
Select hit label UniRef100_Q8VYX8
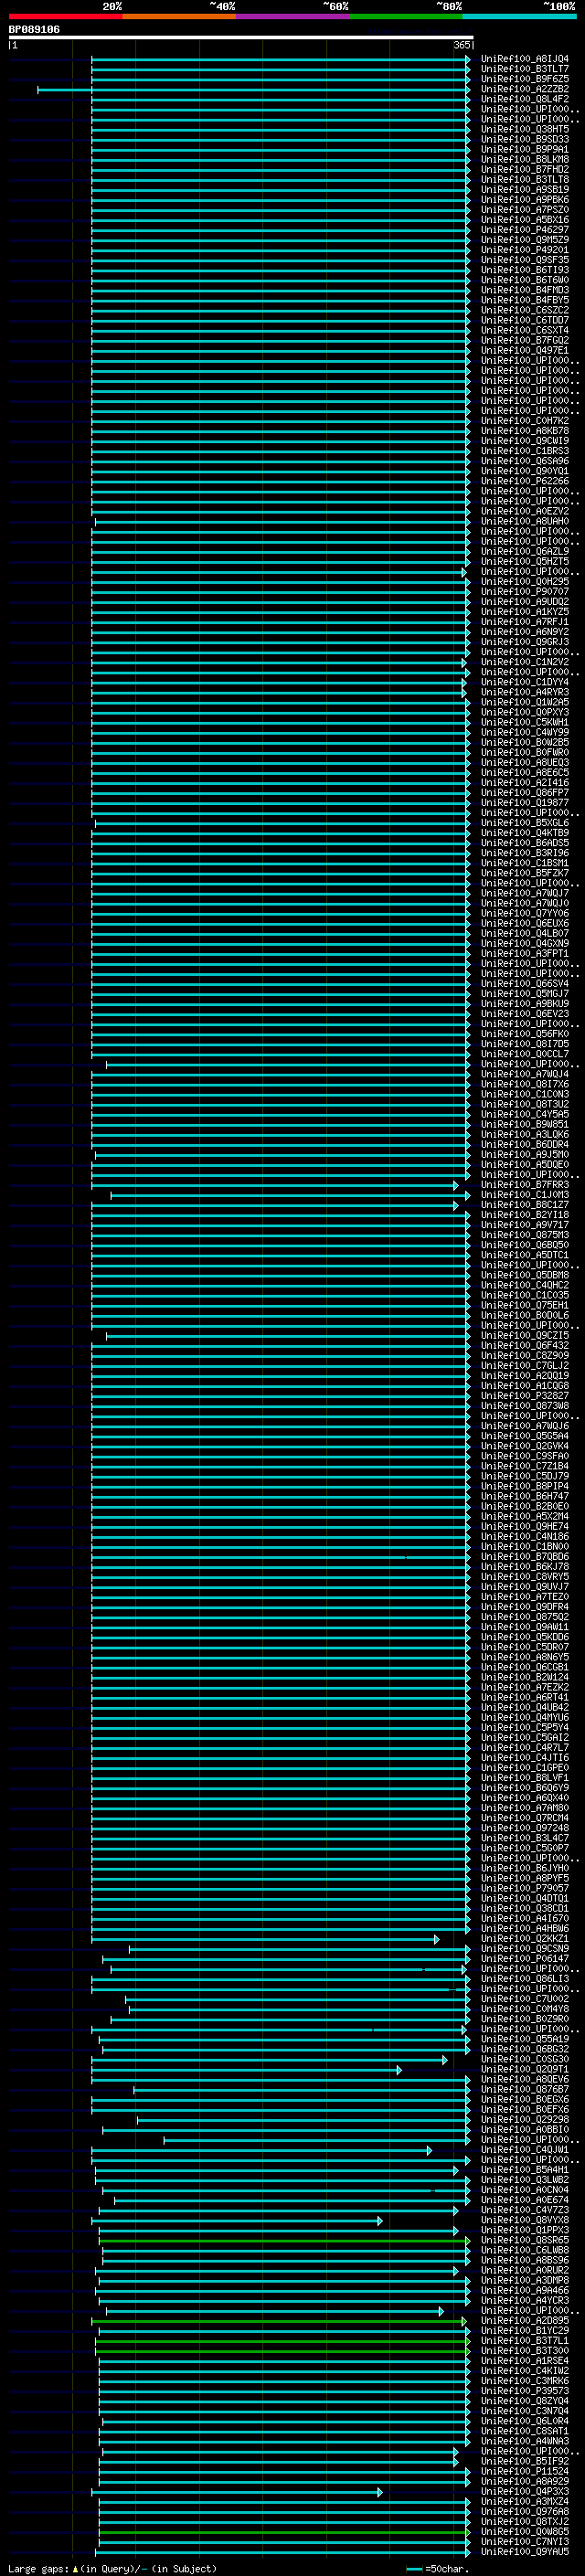(525, 2220)
